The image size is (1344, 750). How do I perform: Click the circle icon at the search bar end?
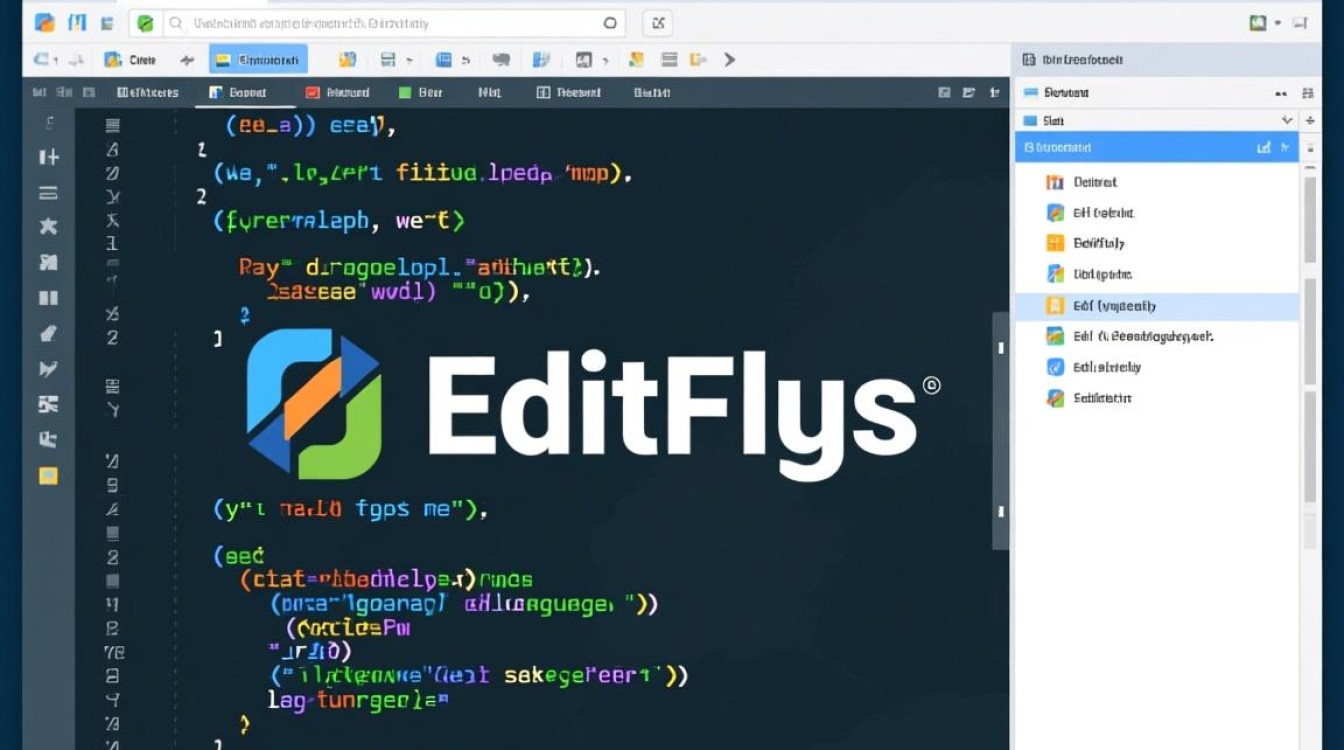[x=610, y=23]
